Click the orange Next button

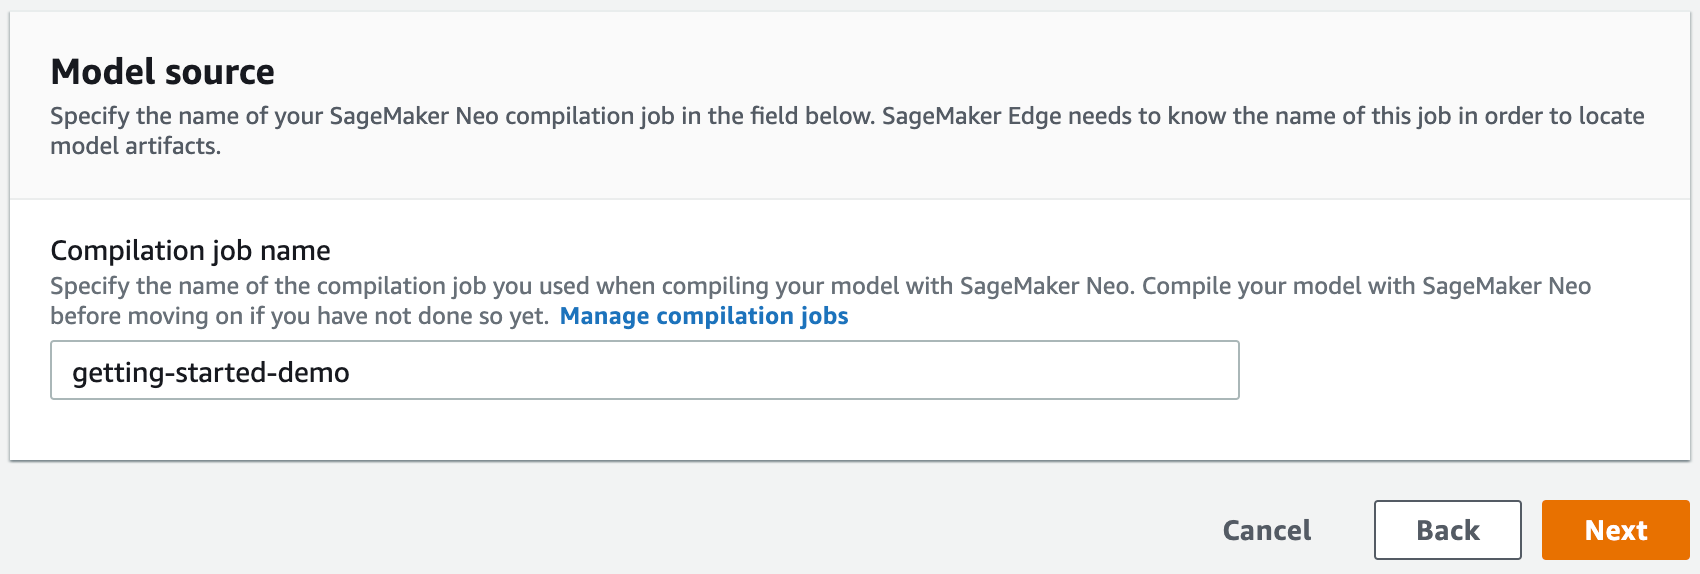pos(1615,530)
